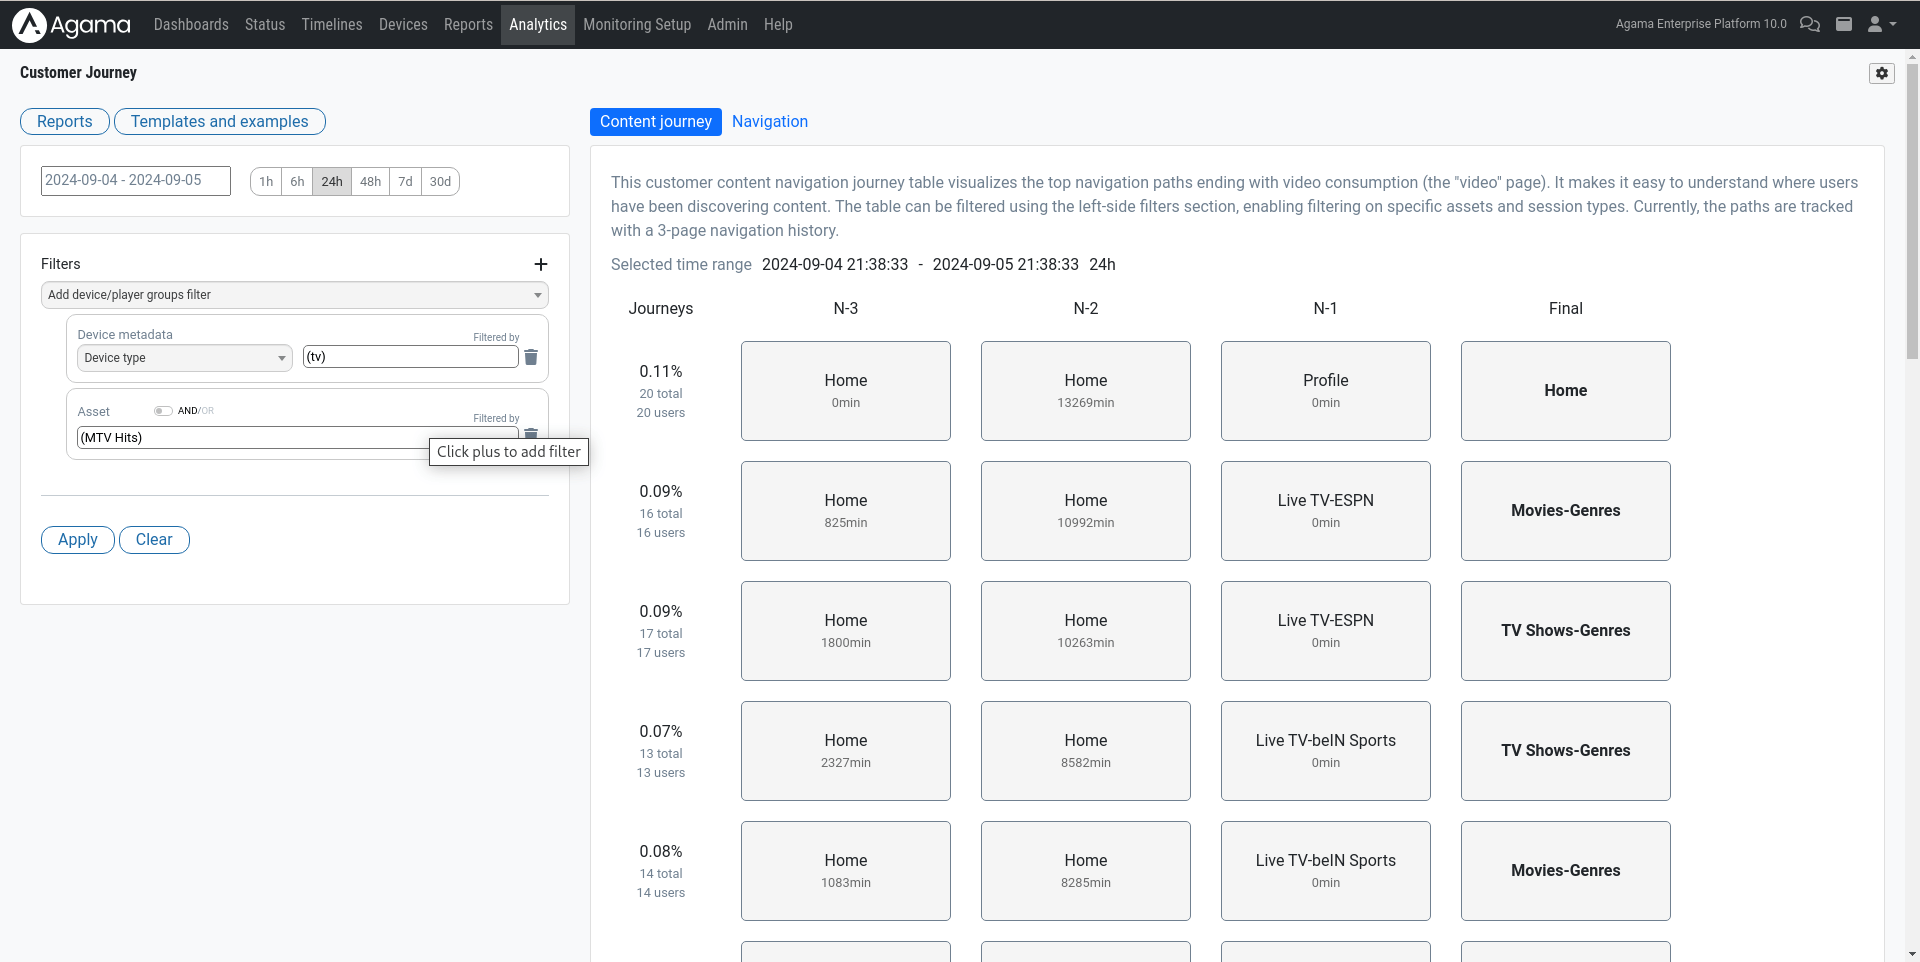
Task: Click the browser/window icon near user menu
Action: 1844,24
